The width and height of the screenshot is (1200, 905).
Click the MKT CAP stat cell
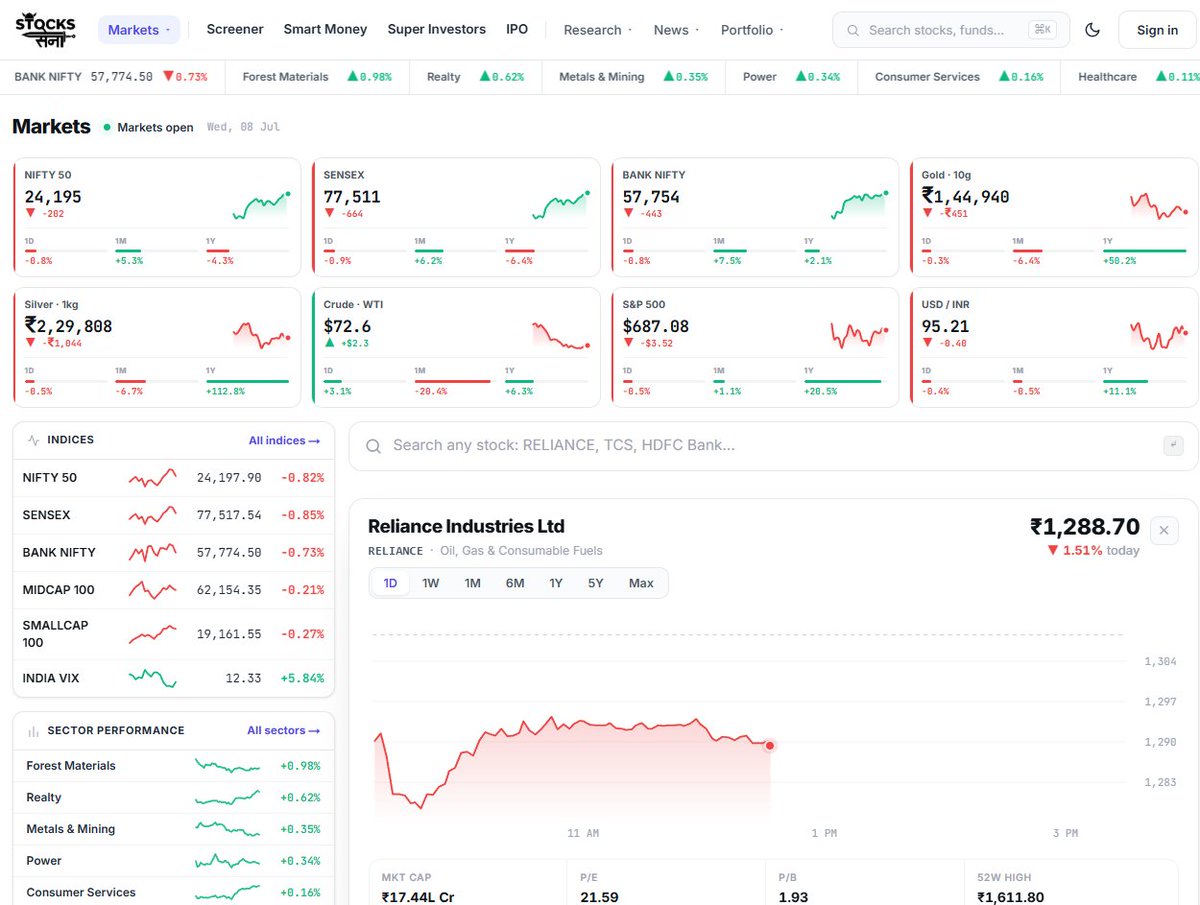(467, 884)
